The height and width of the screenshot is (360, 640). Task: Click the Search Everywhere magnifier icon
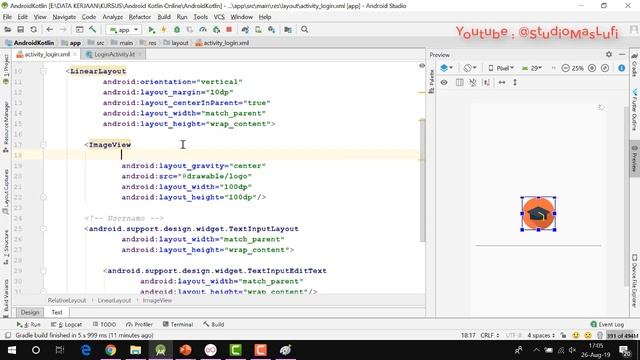pyautogui.click(x=304, y=29)
